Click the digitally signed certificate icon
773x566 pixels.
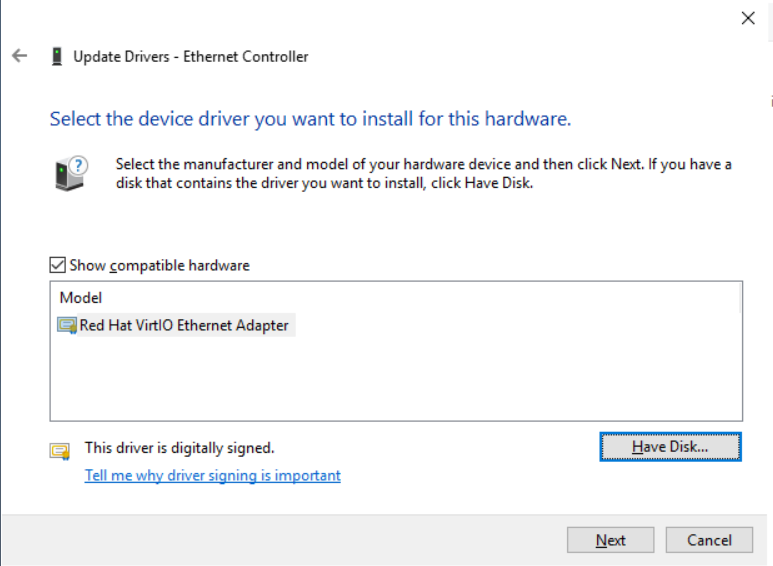coord(60,451)
